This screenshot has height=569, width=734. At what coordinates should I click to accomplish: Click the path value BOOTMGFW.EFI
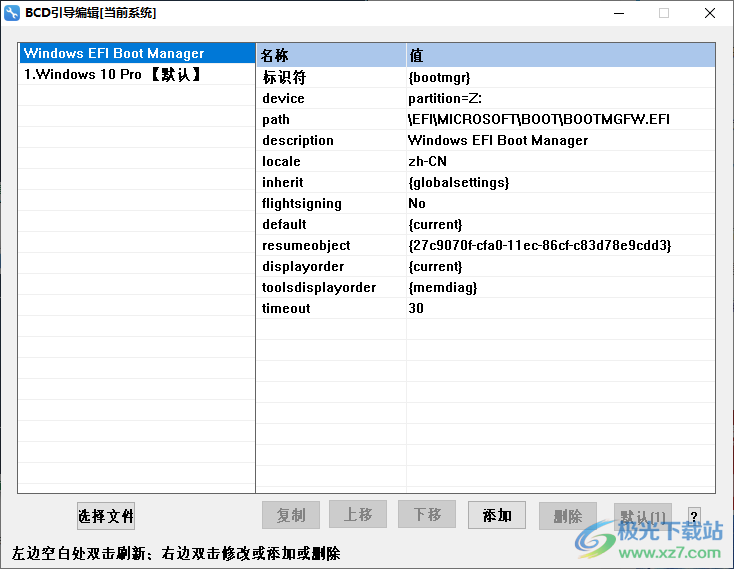(538, 119)
